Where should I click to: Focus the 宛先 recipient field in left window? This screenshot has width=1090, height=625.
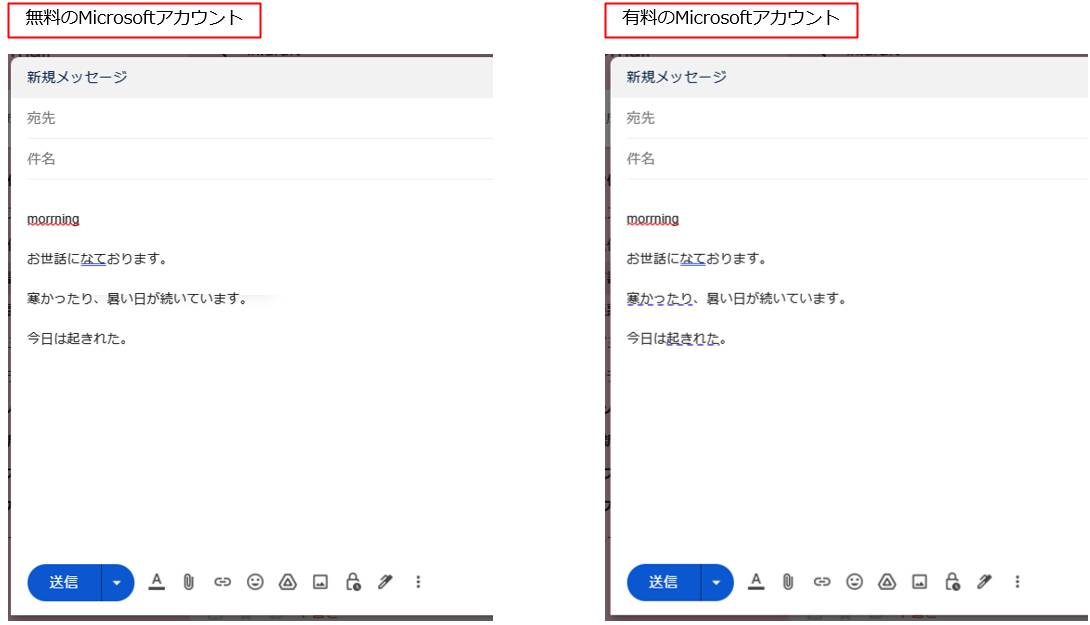coord(259,118)
